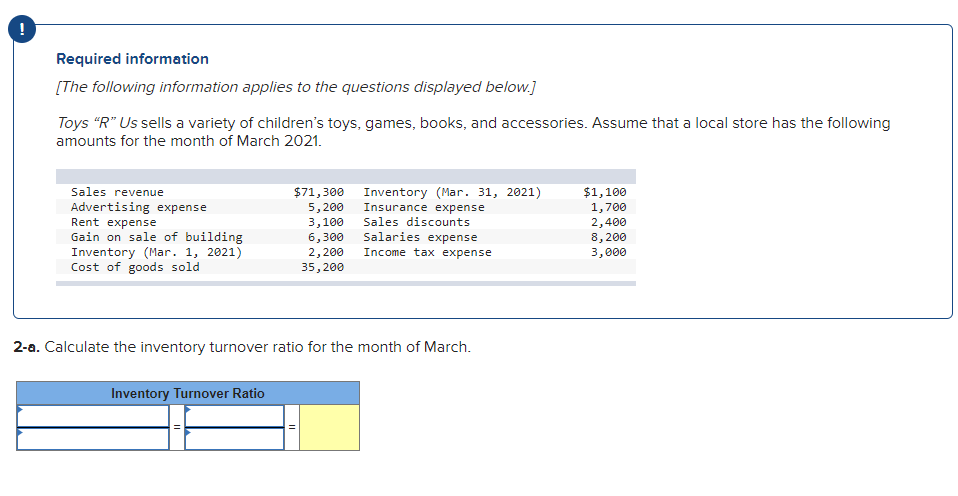This screenshot has width=958, height=496.
Task: Select the Income tax expense label
Action: tap(428, 252)
